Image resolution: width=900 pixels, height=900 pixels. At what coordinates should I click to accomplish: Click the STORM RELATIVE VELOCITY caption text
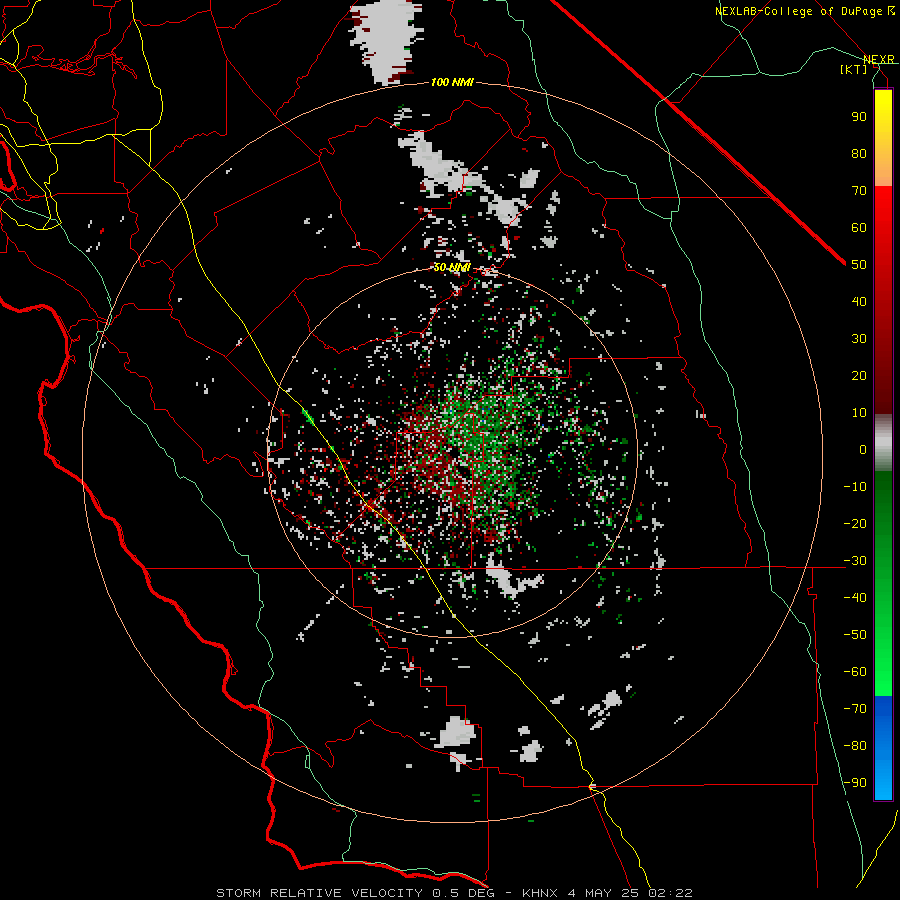pyautogui.click(x=321, y=893)
